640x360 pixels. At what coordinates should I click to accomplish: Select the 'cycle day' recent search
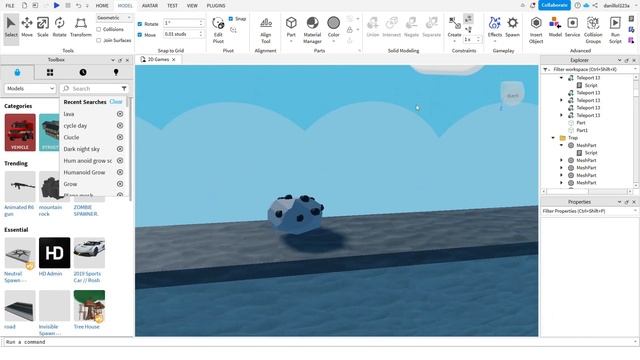(75, 126)
